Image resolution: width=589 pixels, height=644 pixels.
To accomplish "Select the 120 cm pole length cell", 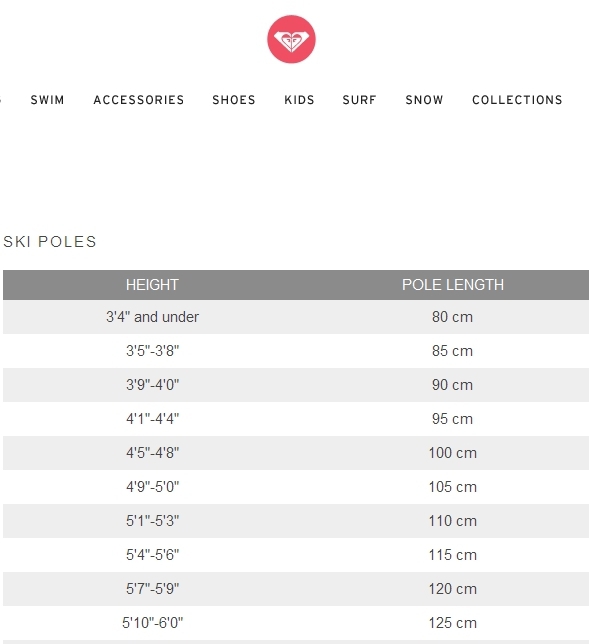I will [453, 589].
